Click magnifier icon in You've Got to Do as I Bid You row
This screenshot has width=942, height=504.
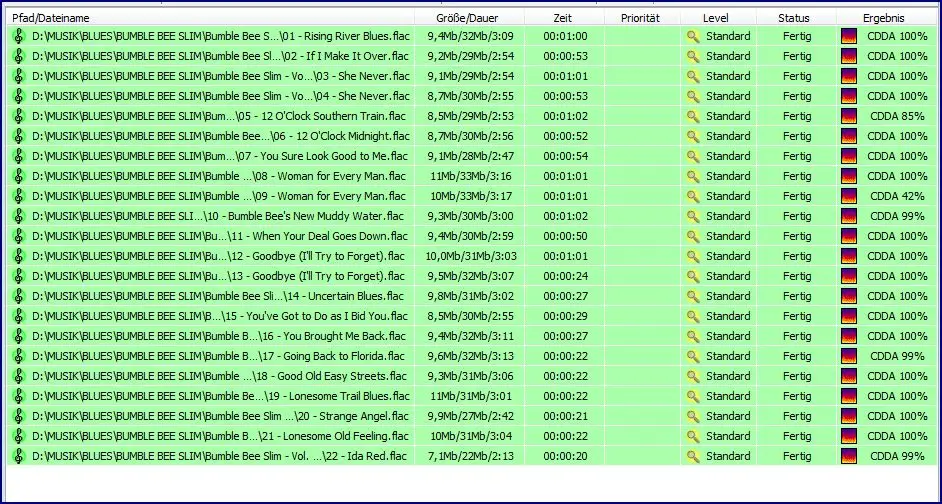pyautogui.click(x=693, y=316)
